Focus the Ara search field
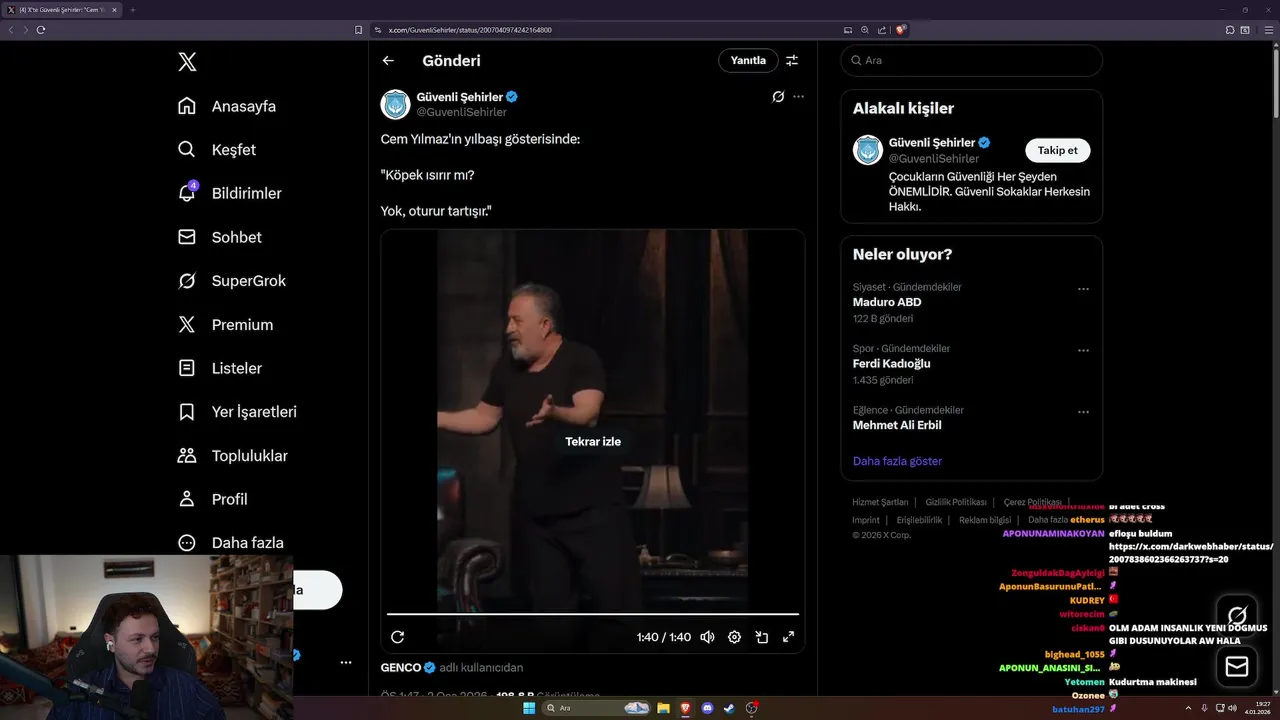Viewport: 1280px width, 720px height. [x=971, y=60]
